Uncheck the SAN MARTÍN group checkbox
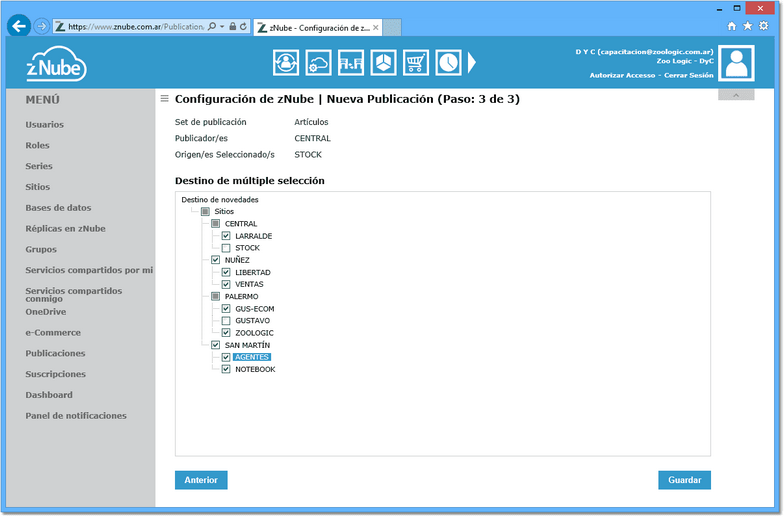784x517 pixels. click(216, 345)
